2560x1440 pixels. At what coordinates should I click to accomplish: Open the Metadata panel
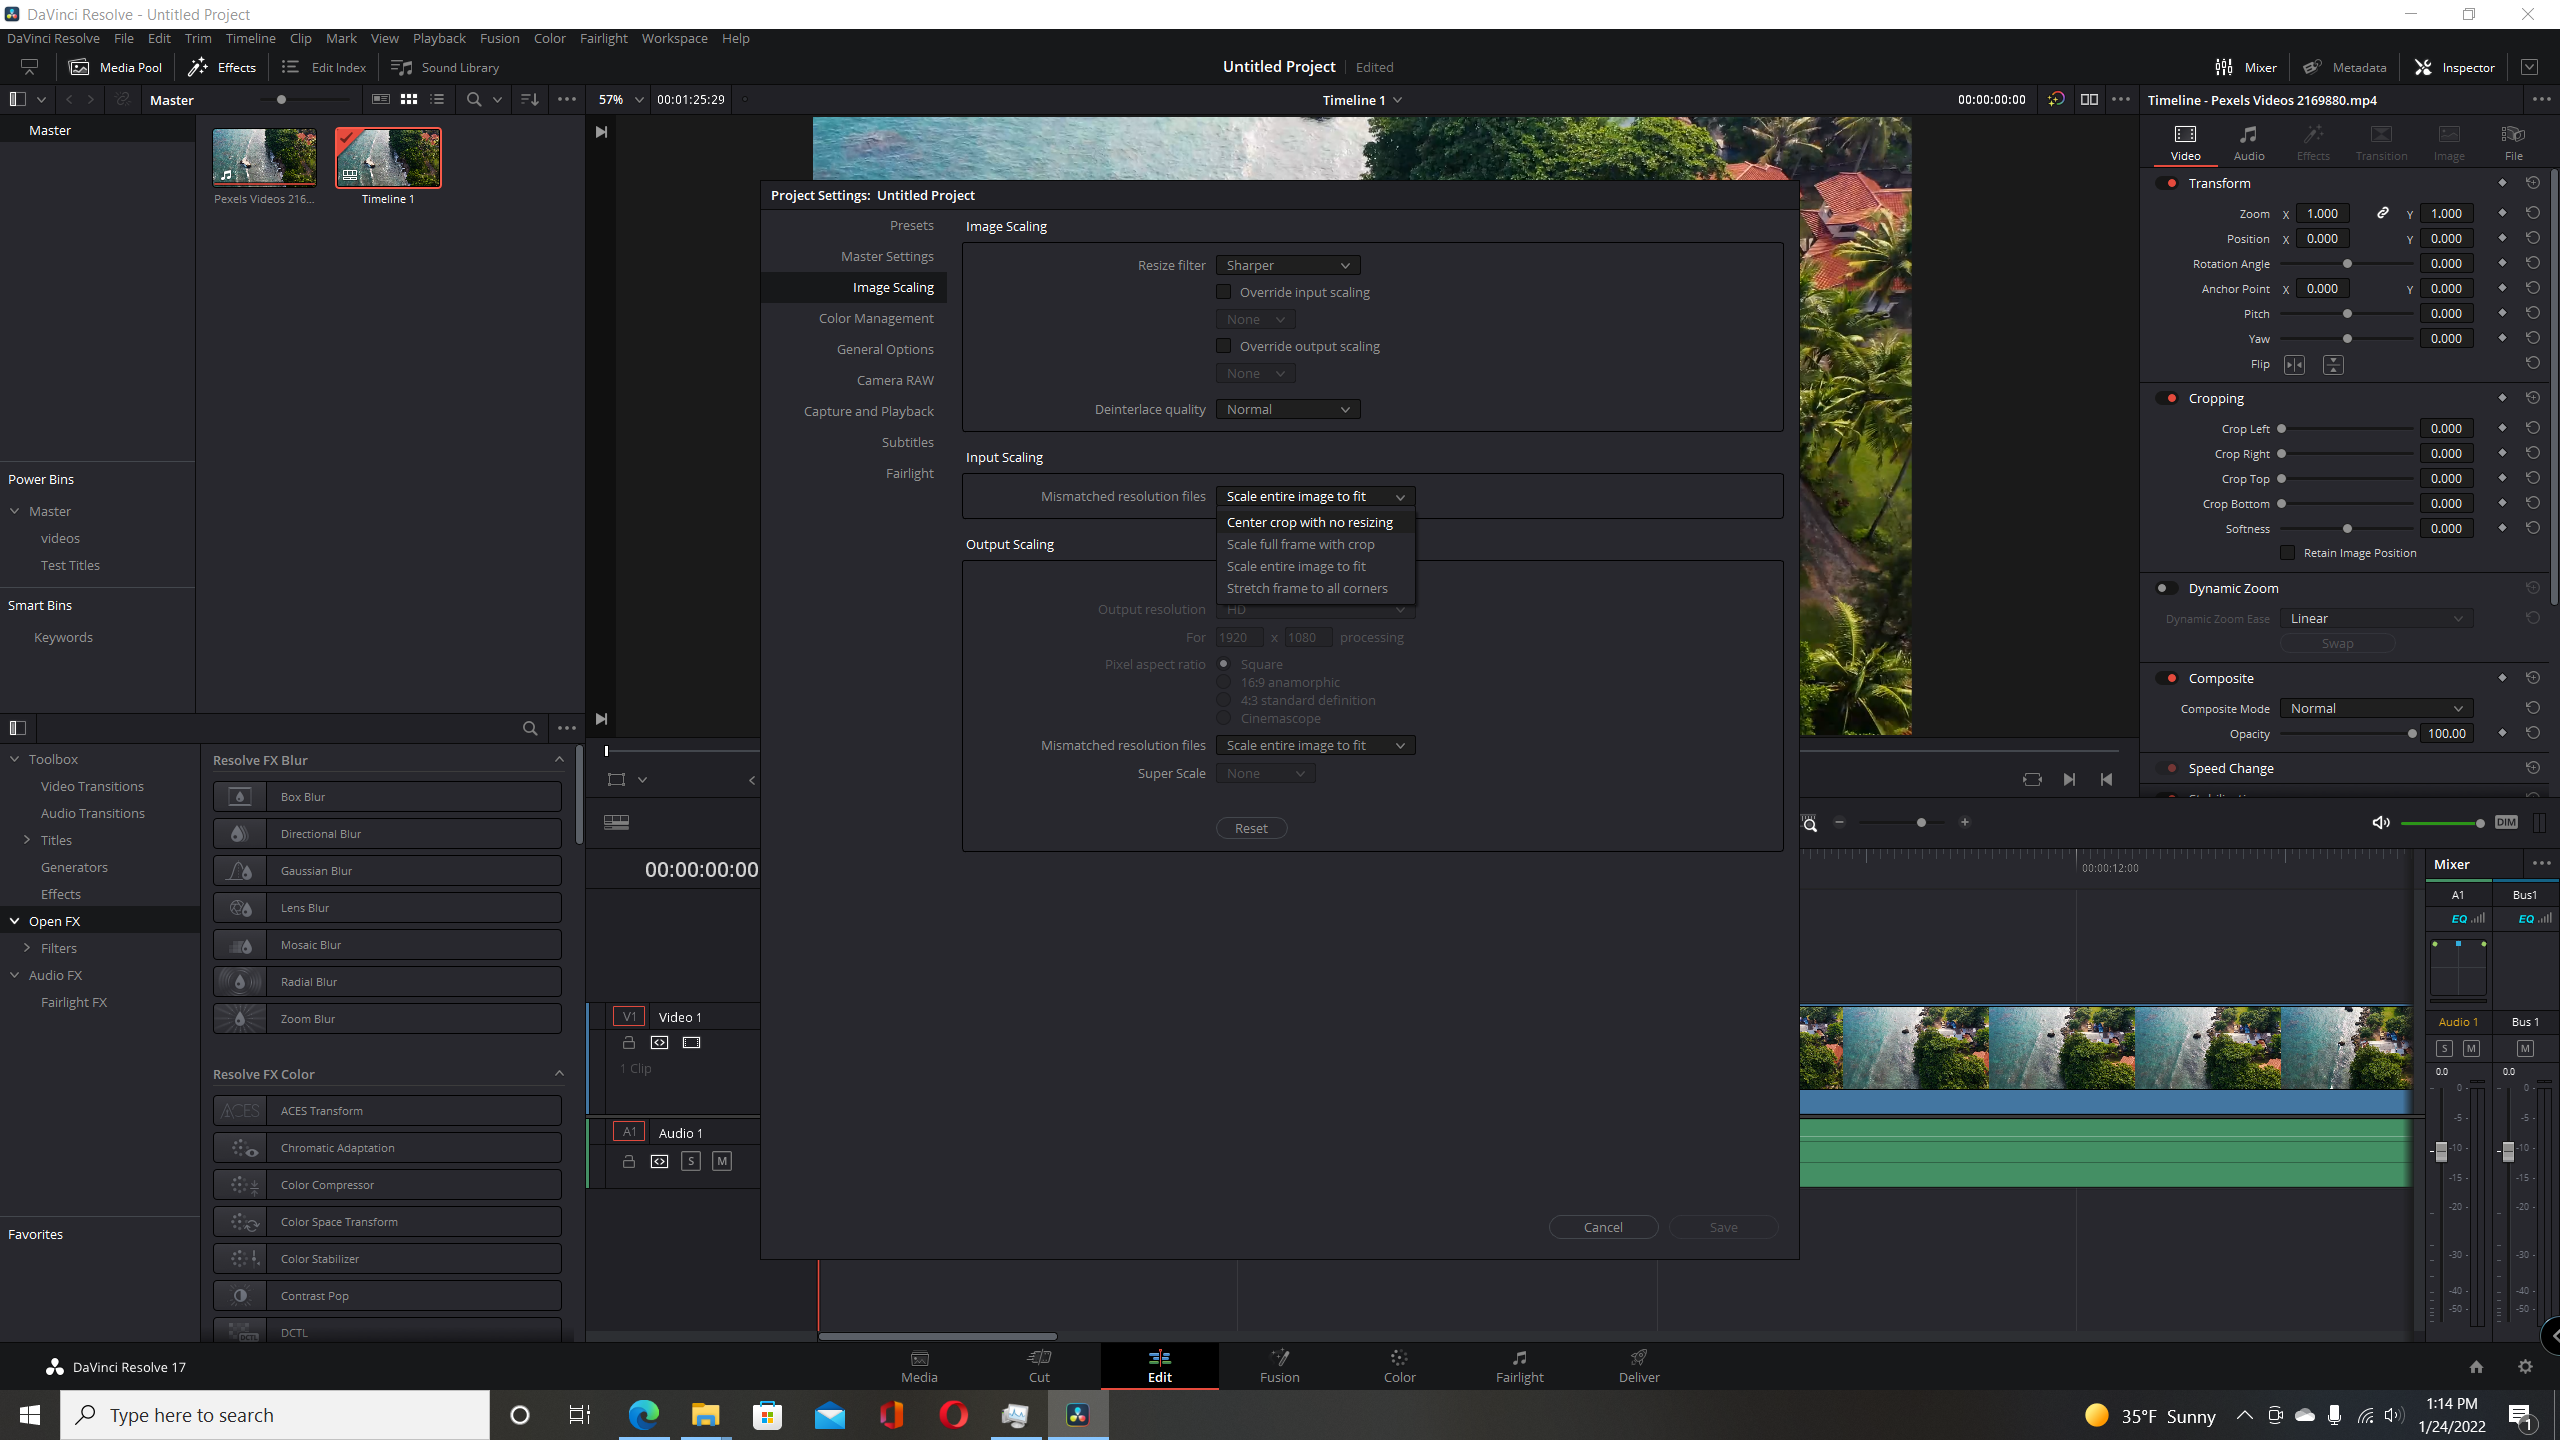[x=2344, y=67]
